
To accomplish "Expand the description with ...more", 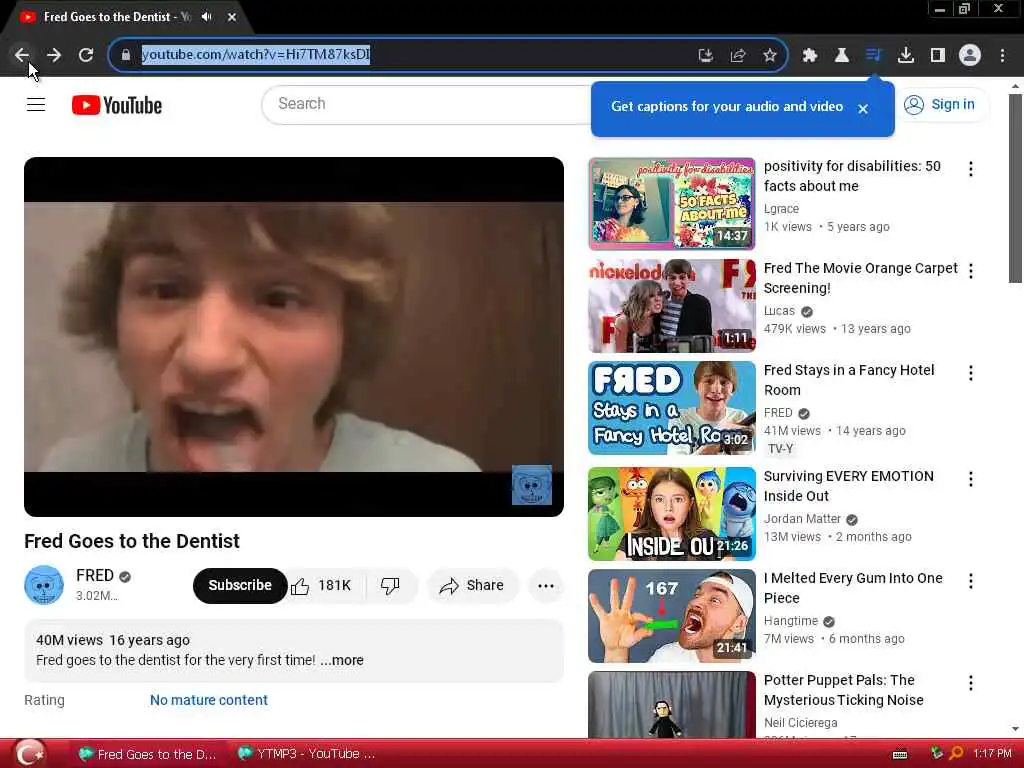I will (342, 660).
